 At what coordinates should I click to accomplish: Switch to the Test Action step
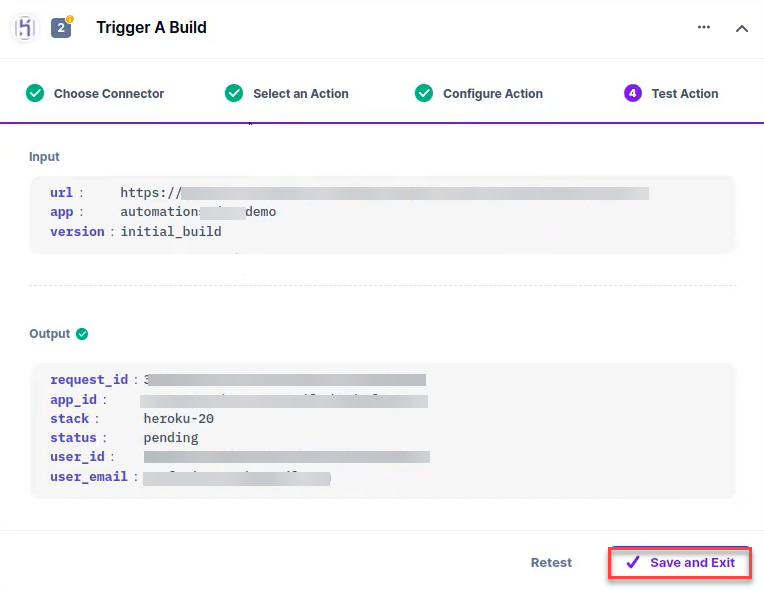tap(685, 94)
